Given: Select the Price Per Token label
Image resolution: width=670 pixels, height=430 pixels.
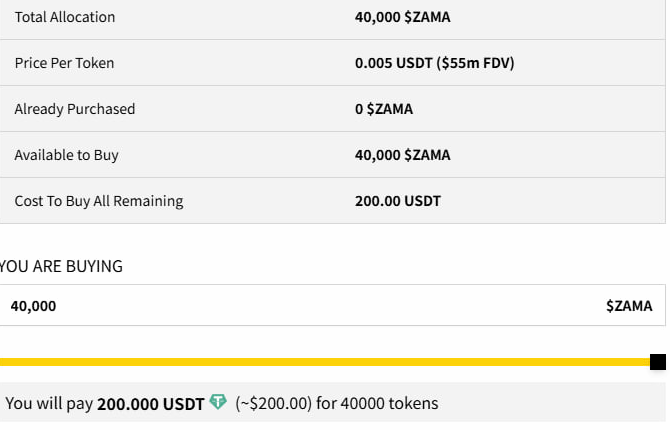Looking at the screenshot, I should [64, 63].
